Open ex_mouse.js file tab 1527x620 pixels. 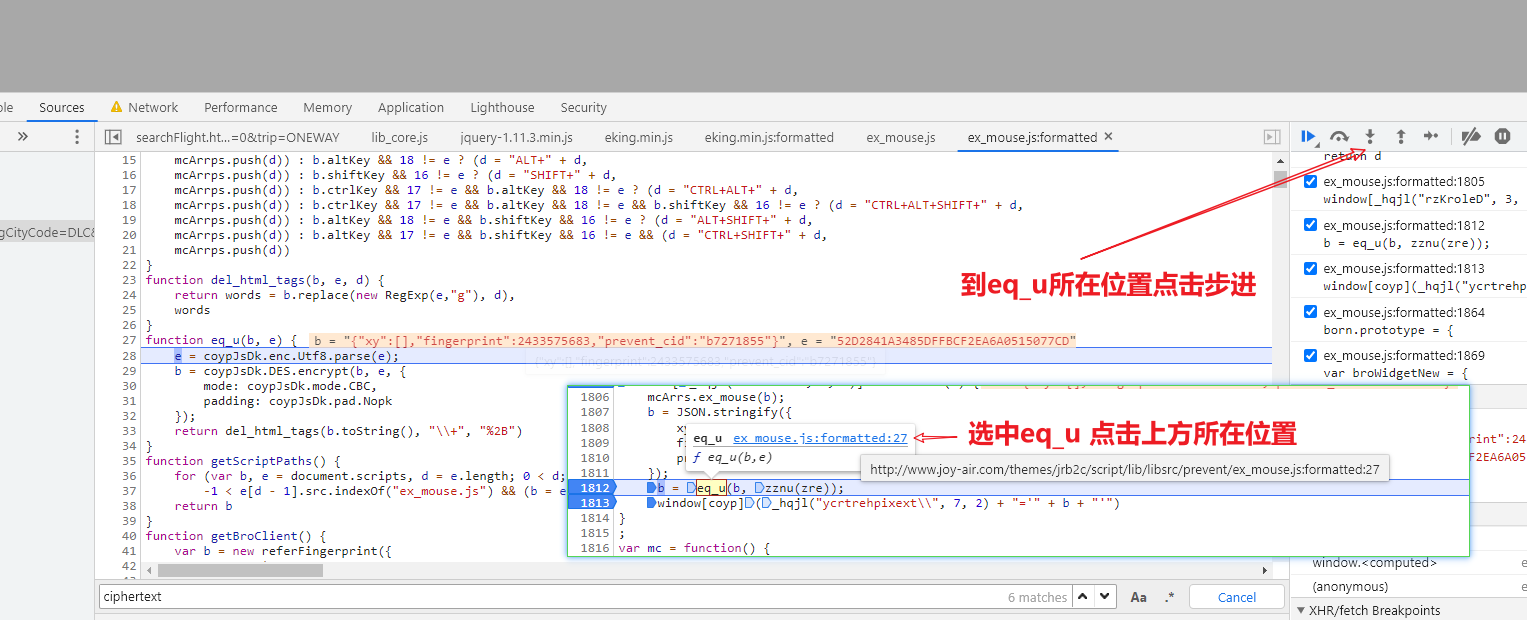[901, 137]
